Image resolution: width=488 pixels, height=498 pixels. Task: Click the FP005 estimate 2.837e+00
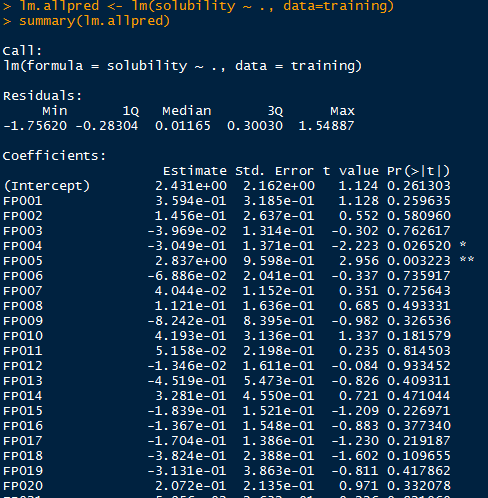191,261
